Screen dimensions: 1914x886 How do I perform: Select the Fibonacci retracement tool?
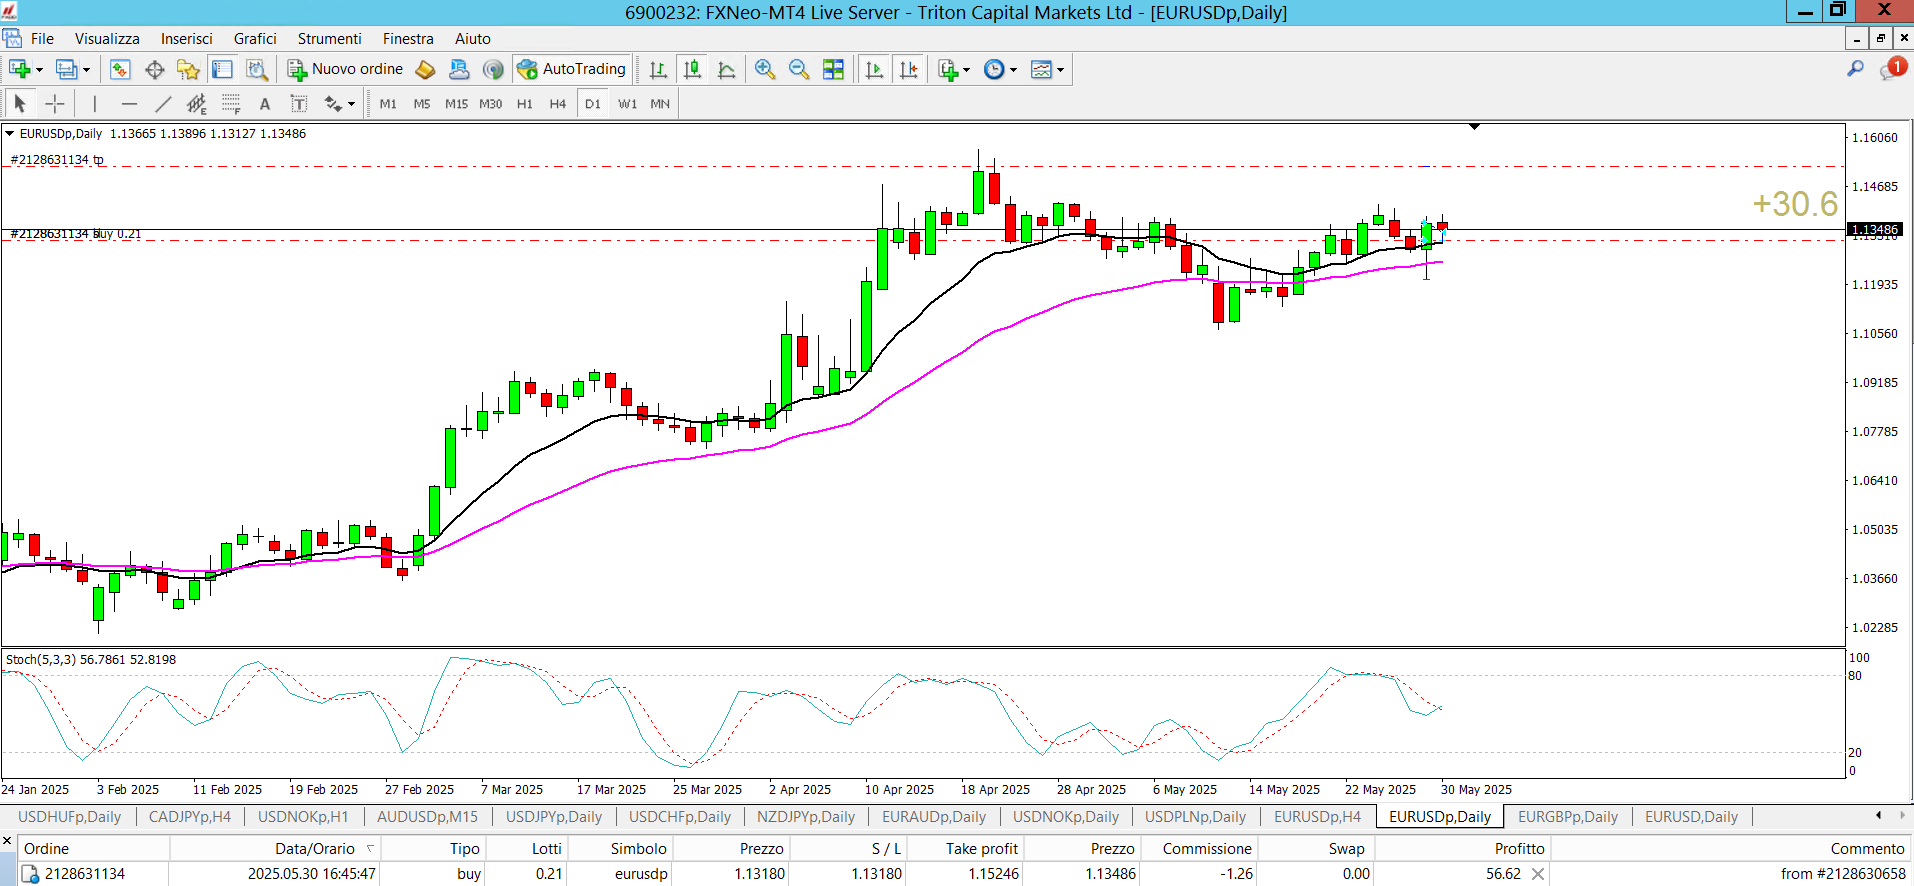click(231, 103)
